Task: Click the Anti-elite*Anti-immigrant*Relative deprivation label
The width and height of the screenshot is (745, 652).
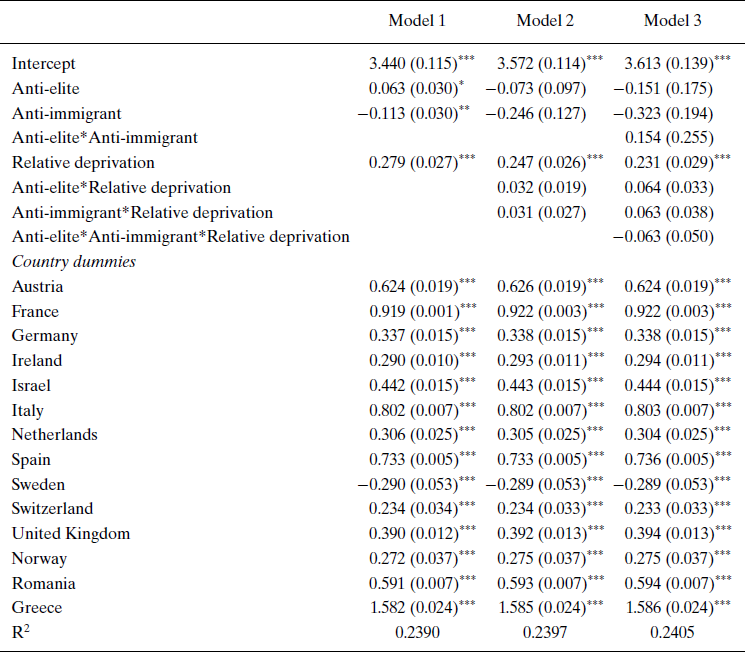Action: [181, 236]
